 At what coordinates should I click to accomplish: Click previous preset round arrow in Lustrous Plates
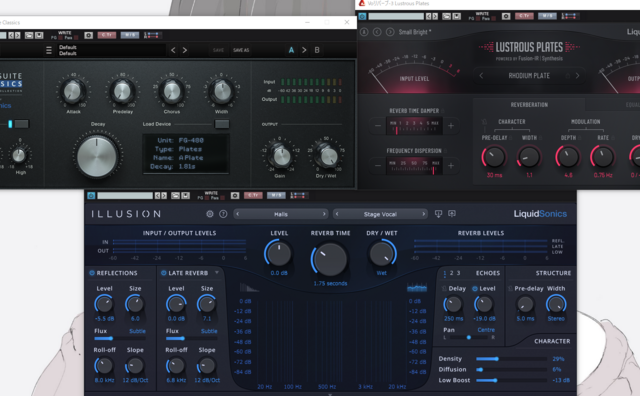coord(377,32)
